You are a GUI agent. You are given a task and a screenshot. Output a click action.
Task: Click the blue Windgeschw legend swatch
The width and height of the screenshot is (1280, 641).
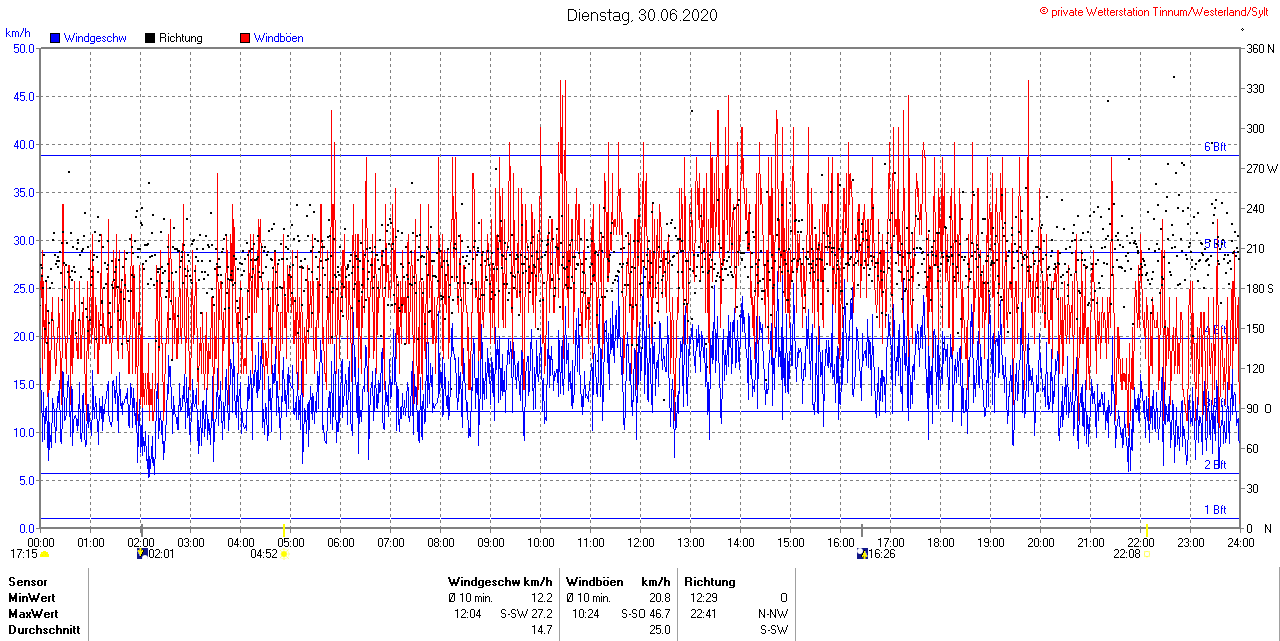coord(55,38)
